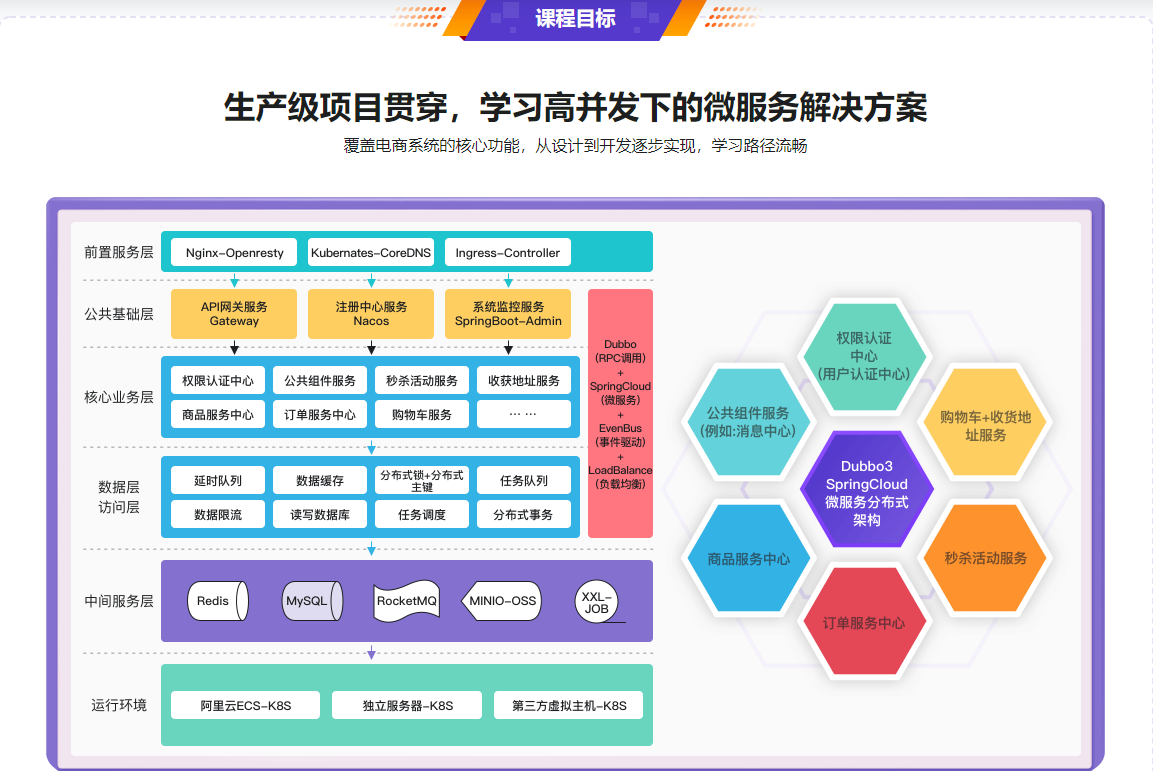The width and height of the screenshot is (1153, 771).
Task: Open the RocketMQ middleware icon
Action: (x=406, y=601)
